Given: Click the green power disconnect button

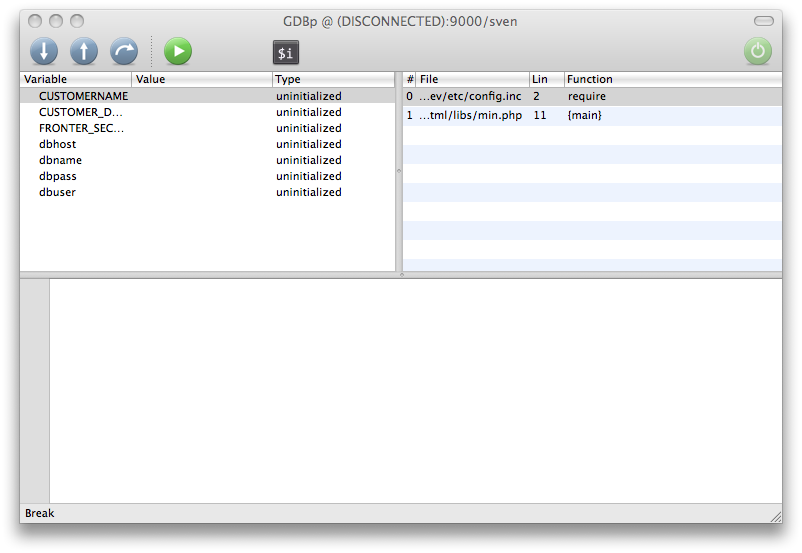Looking at the screenshot, I should click(758, 51).
